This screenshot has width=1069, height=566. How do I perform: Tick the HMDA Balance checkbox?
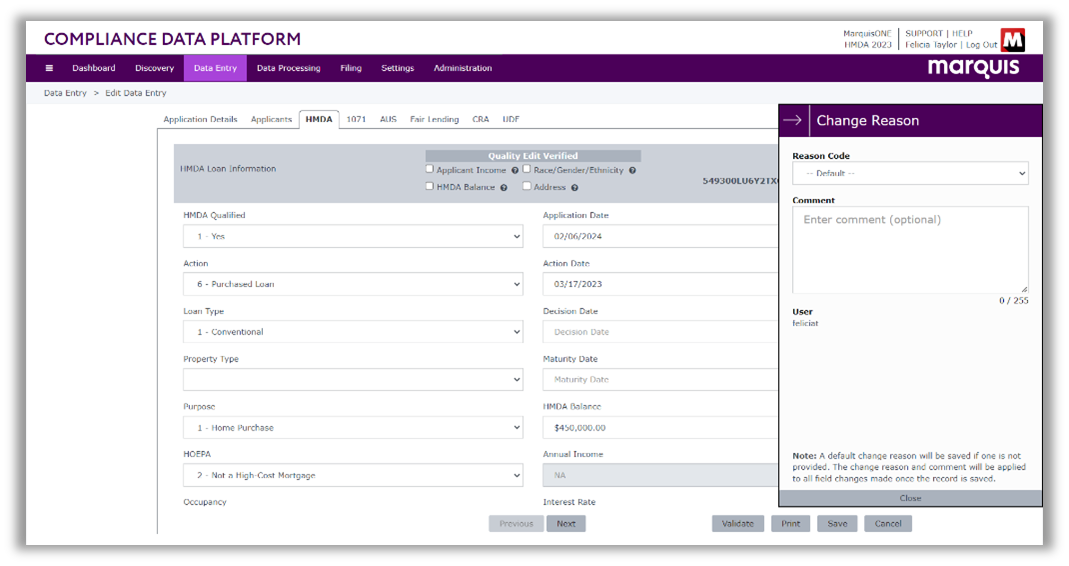(x=430, y=186)
